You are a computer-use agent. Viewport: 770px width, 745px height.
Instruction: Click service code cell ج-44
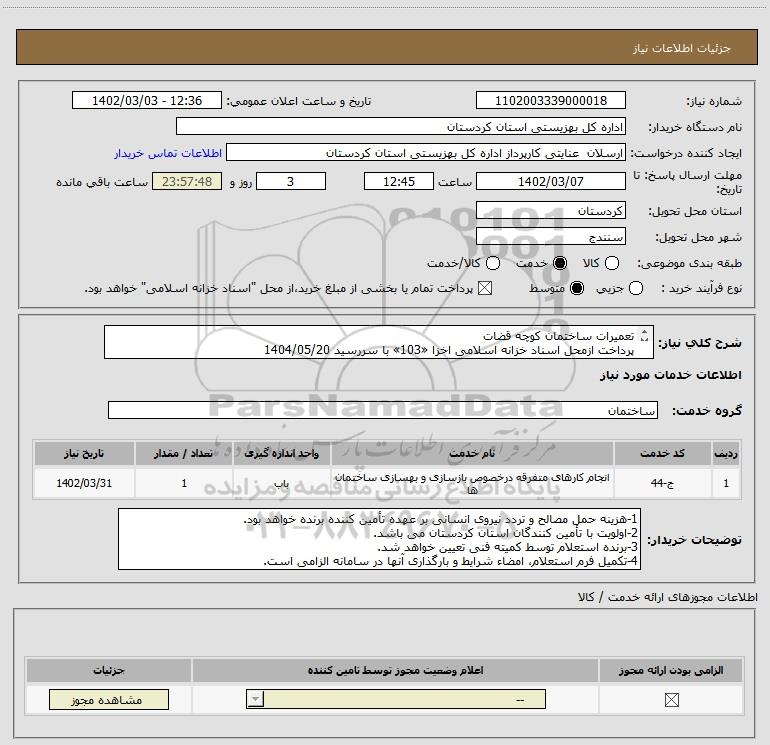point(662,483)
